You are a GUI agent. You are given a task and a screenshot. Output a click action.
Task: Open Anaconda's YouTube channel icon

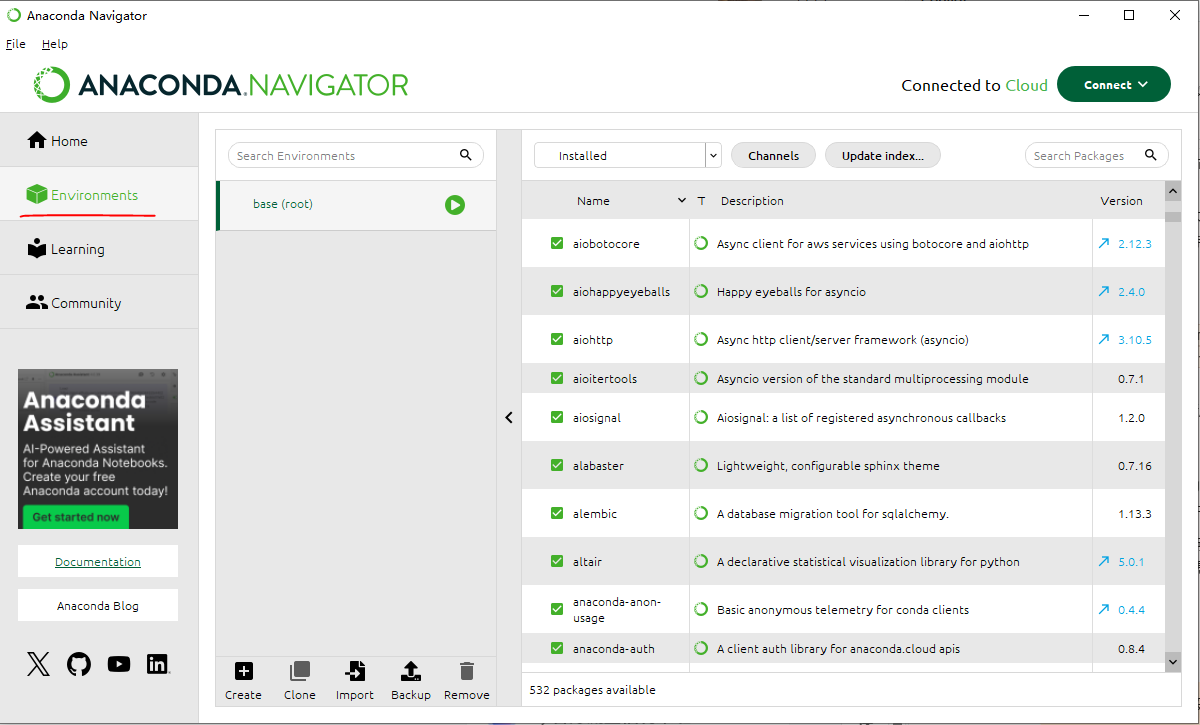click(x=118, y=664)
